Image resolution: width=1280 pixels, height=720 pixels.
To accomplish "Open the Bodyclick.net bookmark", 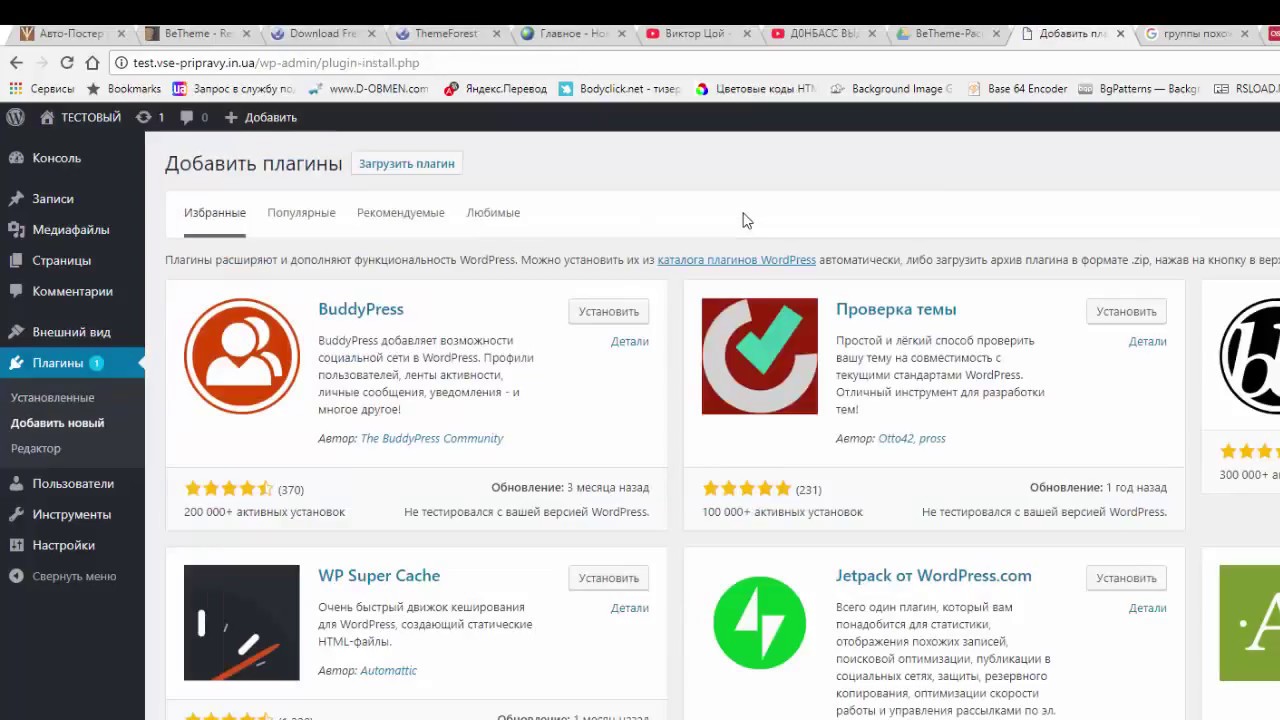I will [x=620, y=88].
